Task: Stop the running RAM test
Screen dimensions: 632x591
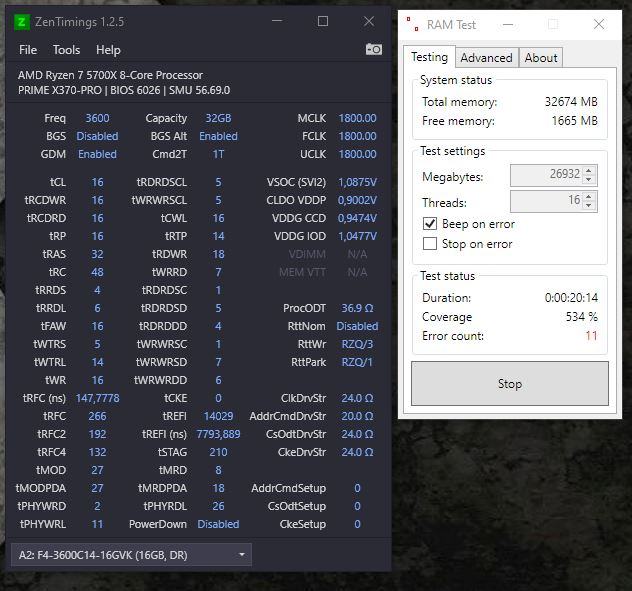Action: tap(510, 383)
